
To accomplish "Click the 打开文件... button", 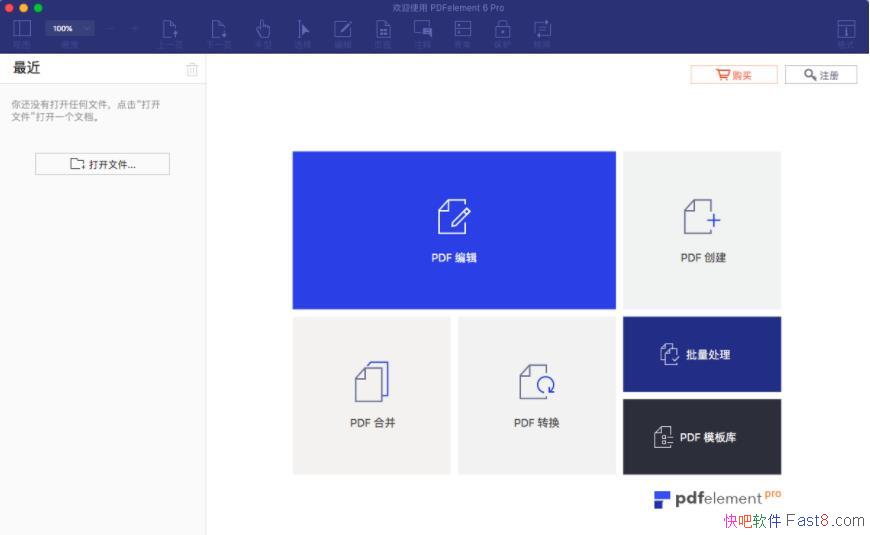I will tap(103, 164).
